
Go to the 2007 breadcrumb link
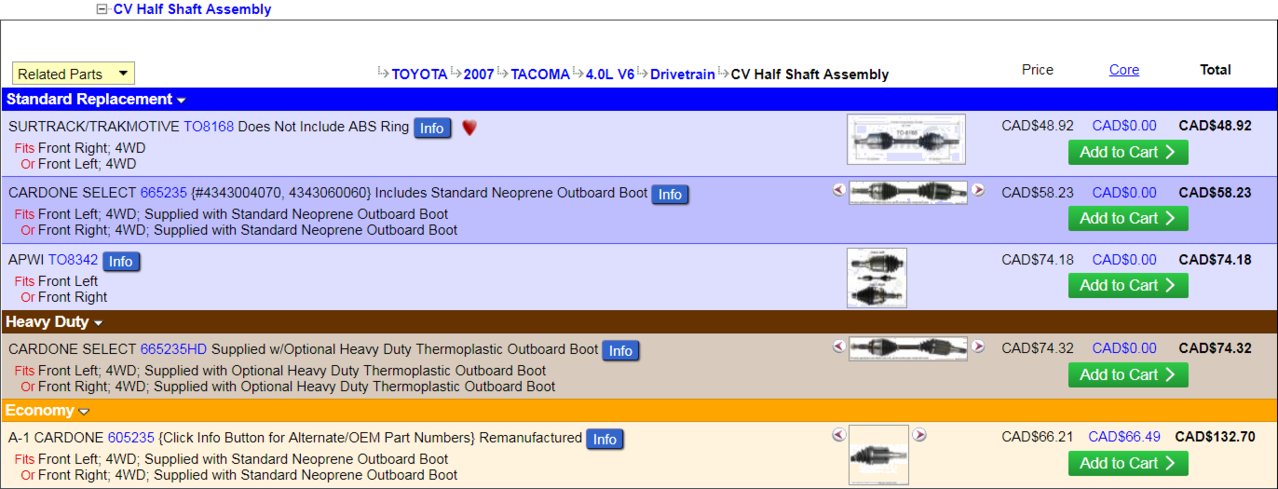(478, 74)
